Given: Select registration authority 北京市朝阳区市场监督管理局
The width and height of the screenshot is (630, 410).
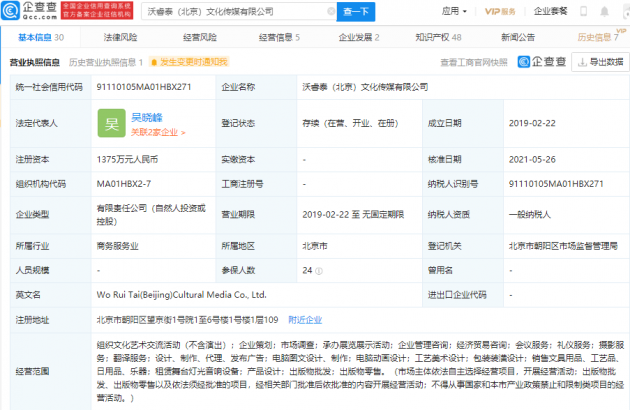Looking at the screenshot, I should 563,246.
